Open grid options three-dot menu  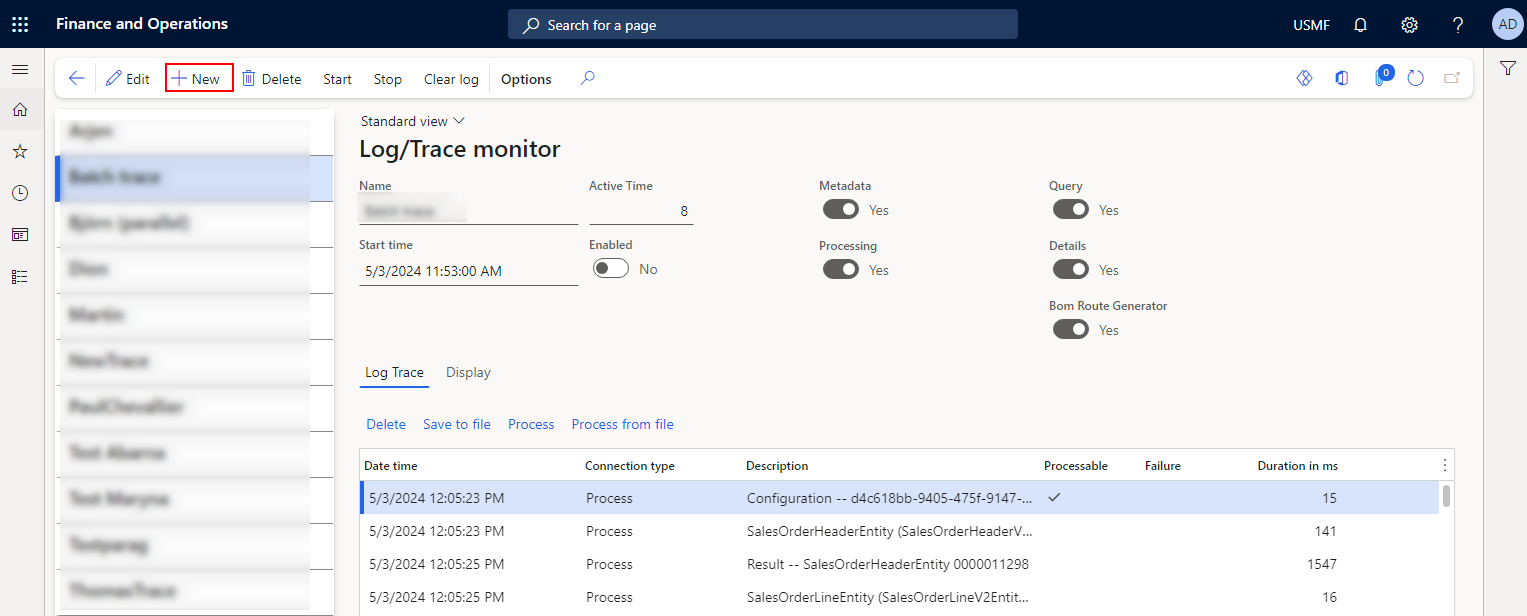[x=1444, y=465]
